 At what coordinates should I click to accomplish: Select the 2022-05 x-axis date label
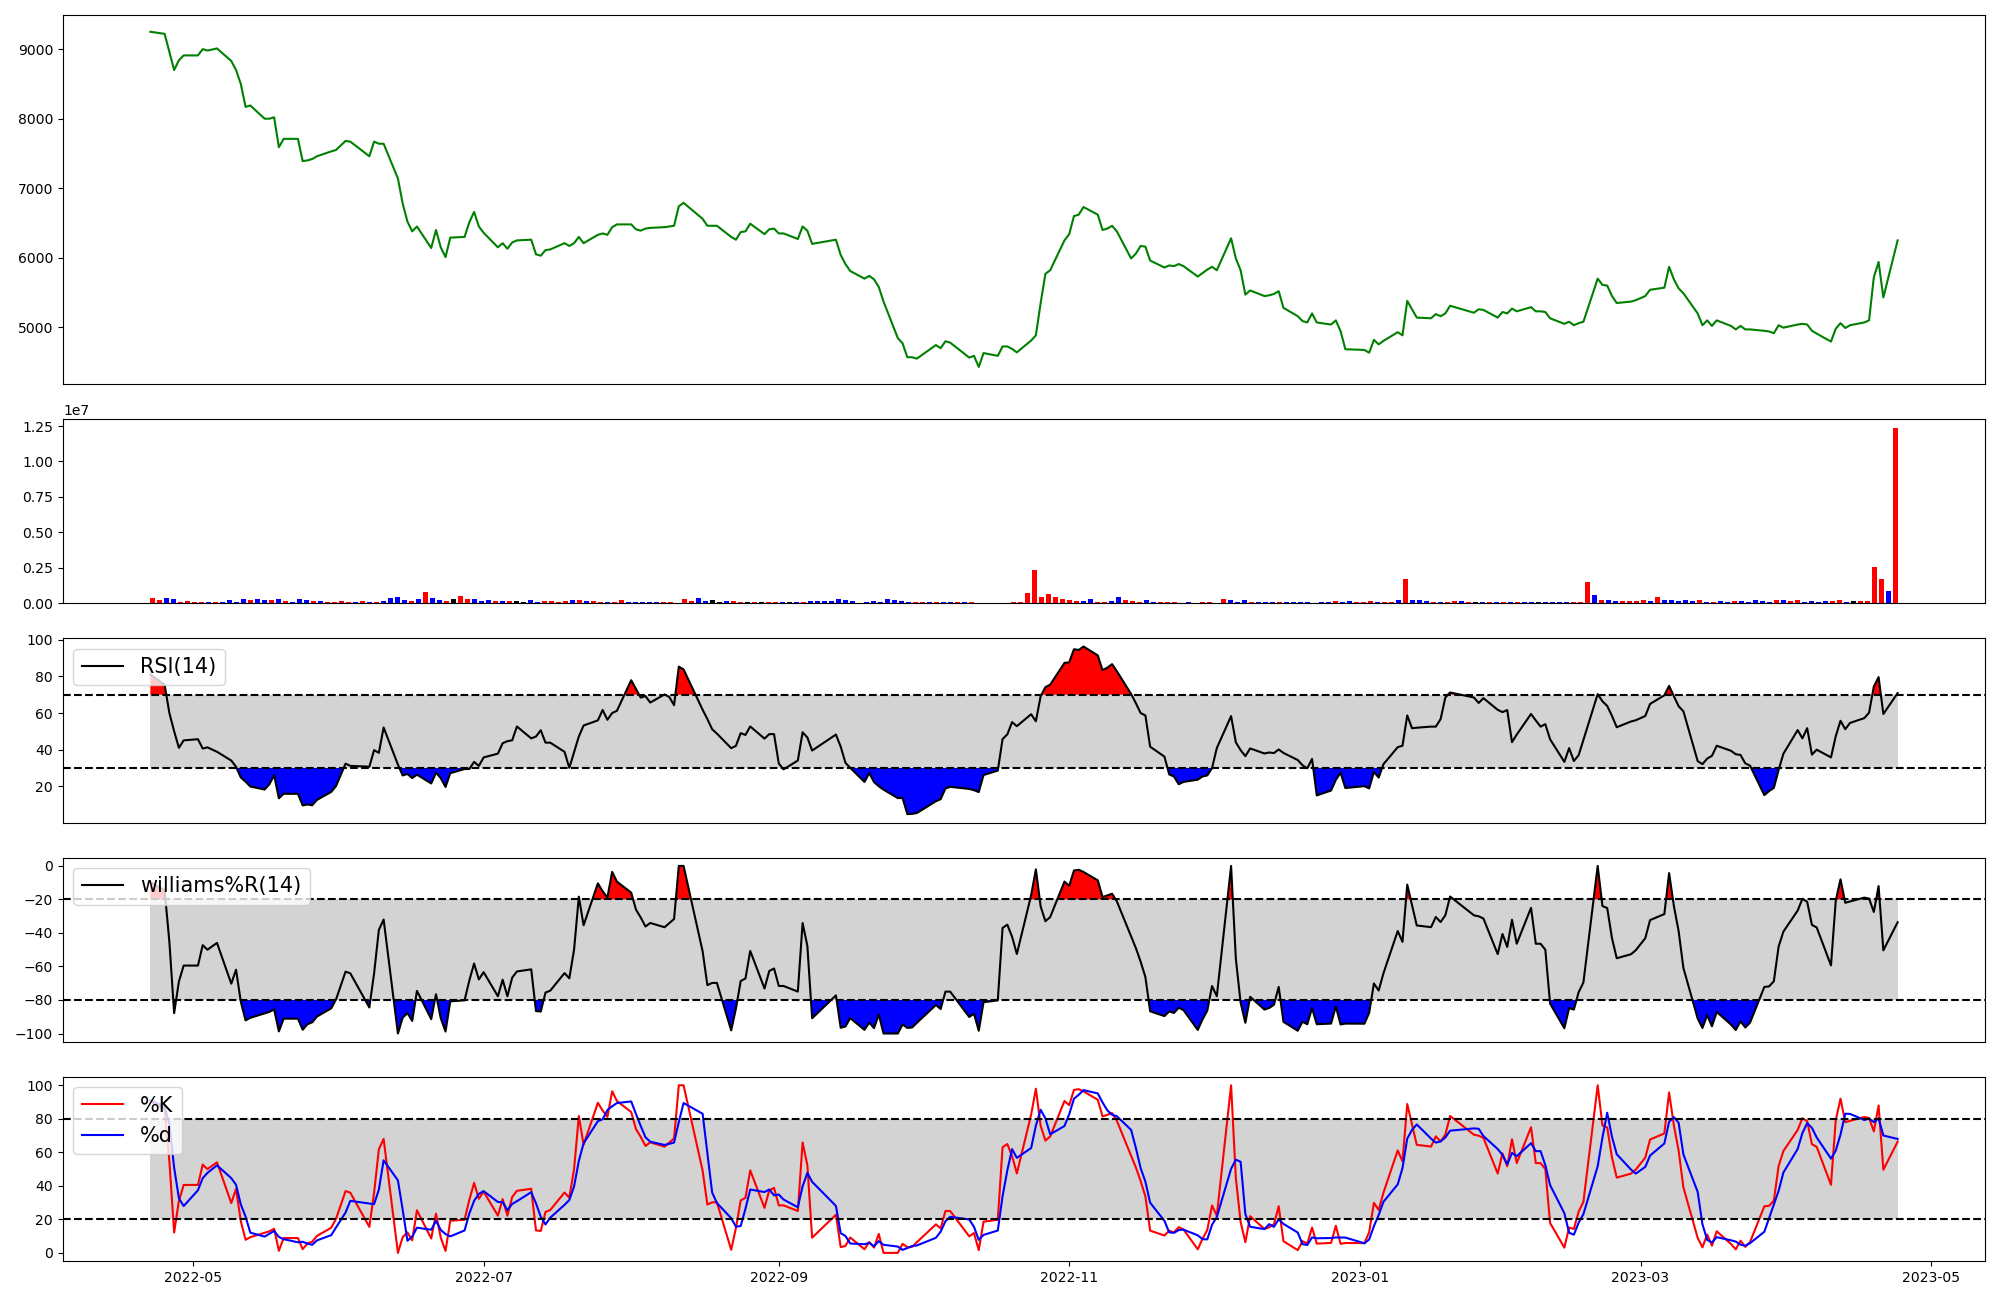pos(192,1276)
